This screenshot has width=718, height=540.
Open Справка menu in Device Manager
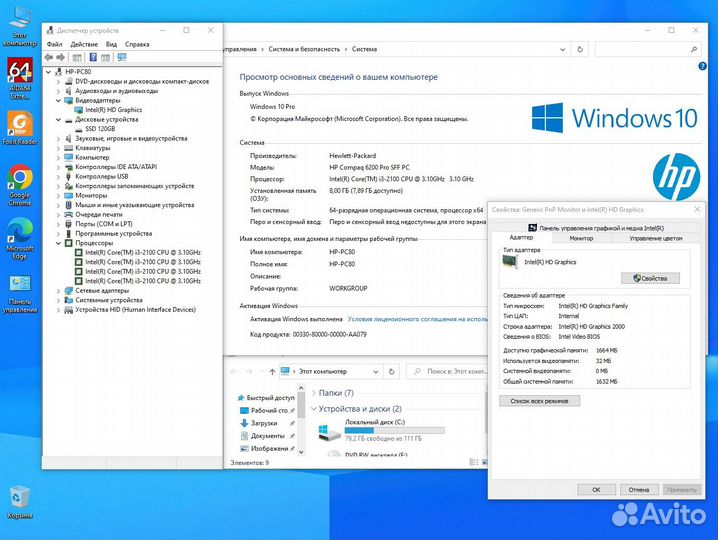coord(137,44)
